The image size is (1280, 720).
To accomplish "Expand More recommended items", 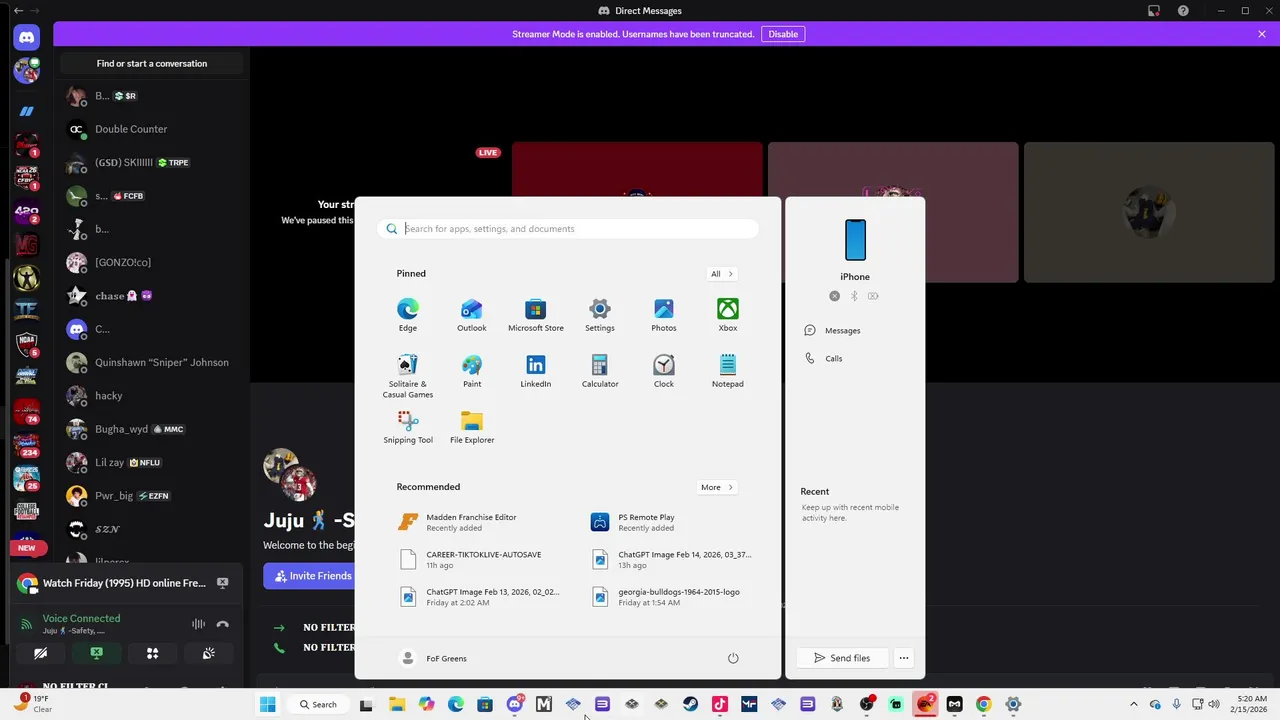I will click(717, 487).
